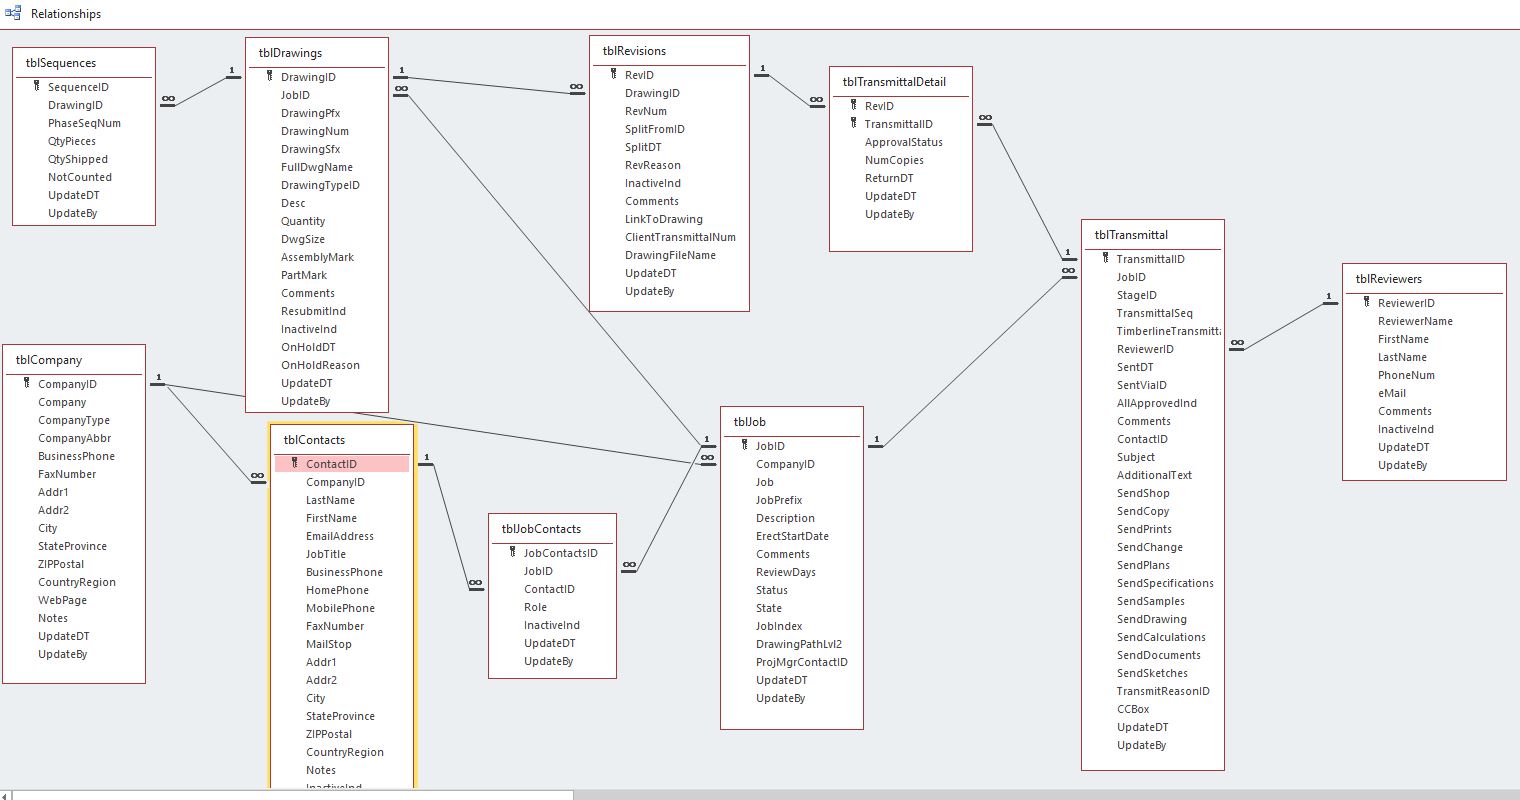Click the key icon beside RevID in tblRevisions
1520x800 pixels.
pyautogui.click(x=613, y=75)
